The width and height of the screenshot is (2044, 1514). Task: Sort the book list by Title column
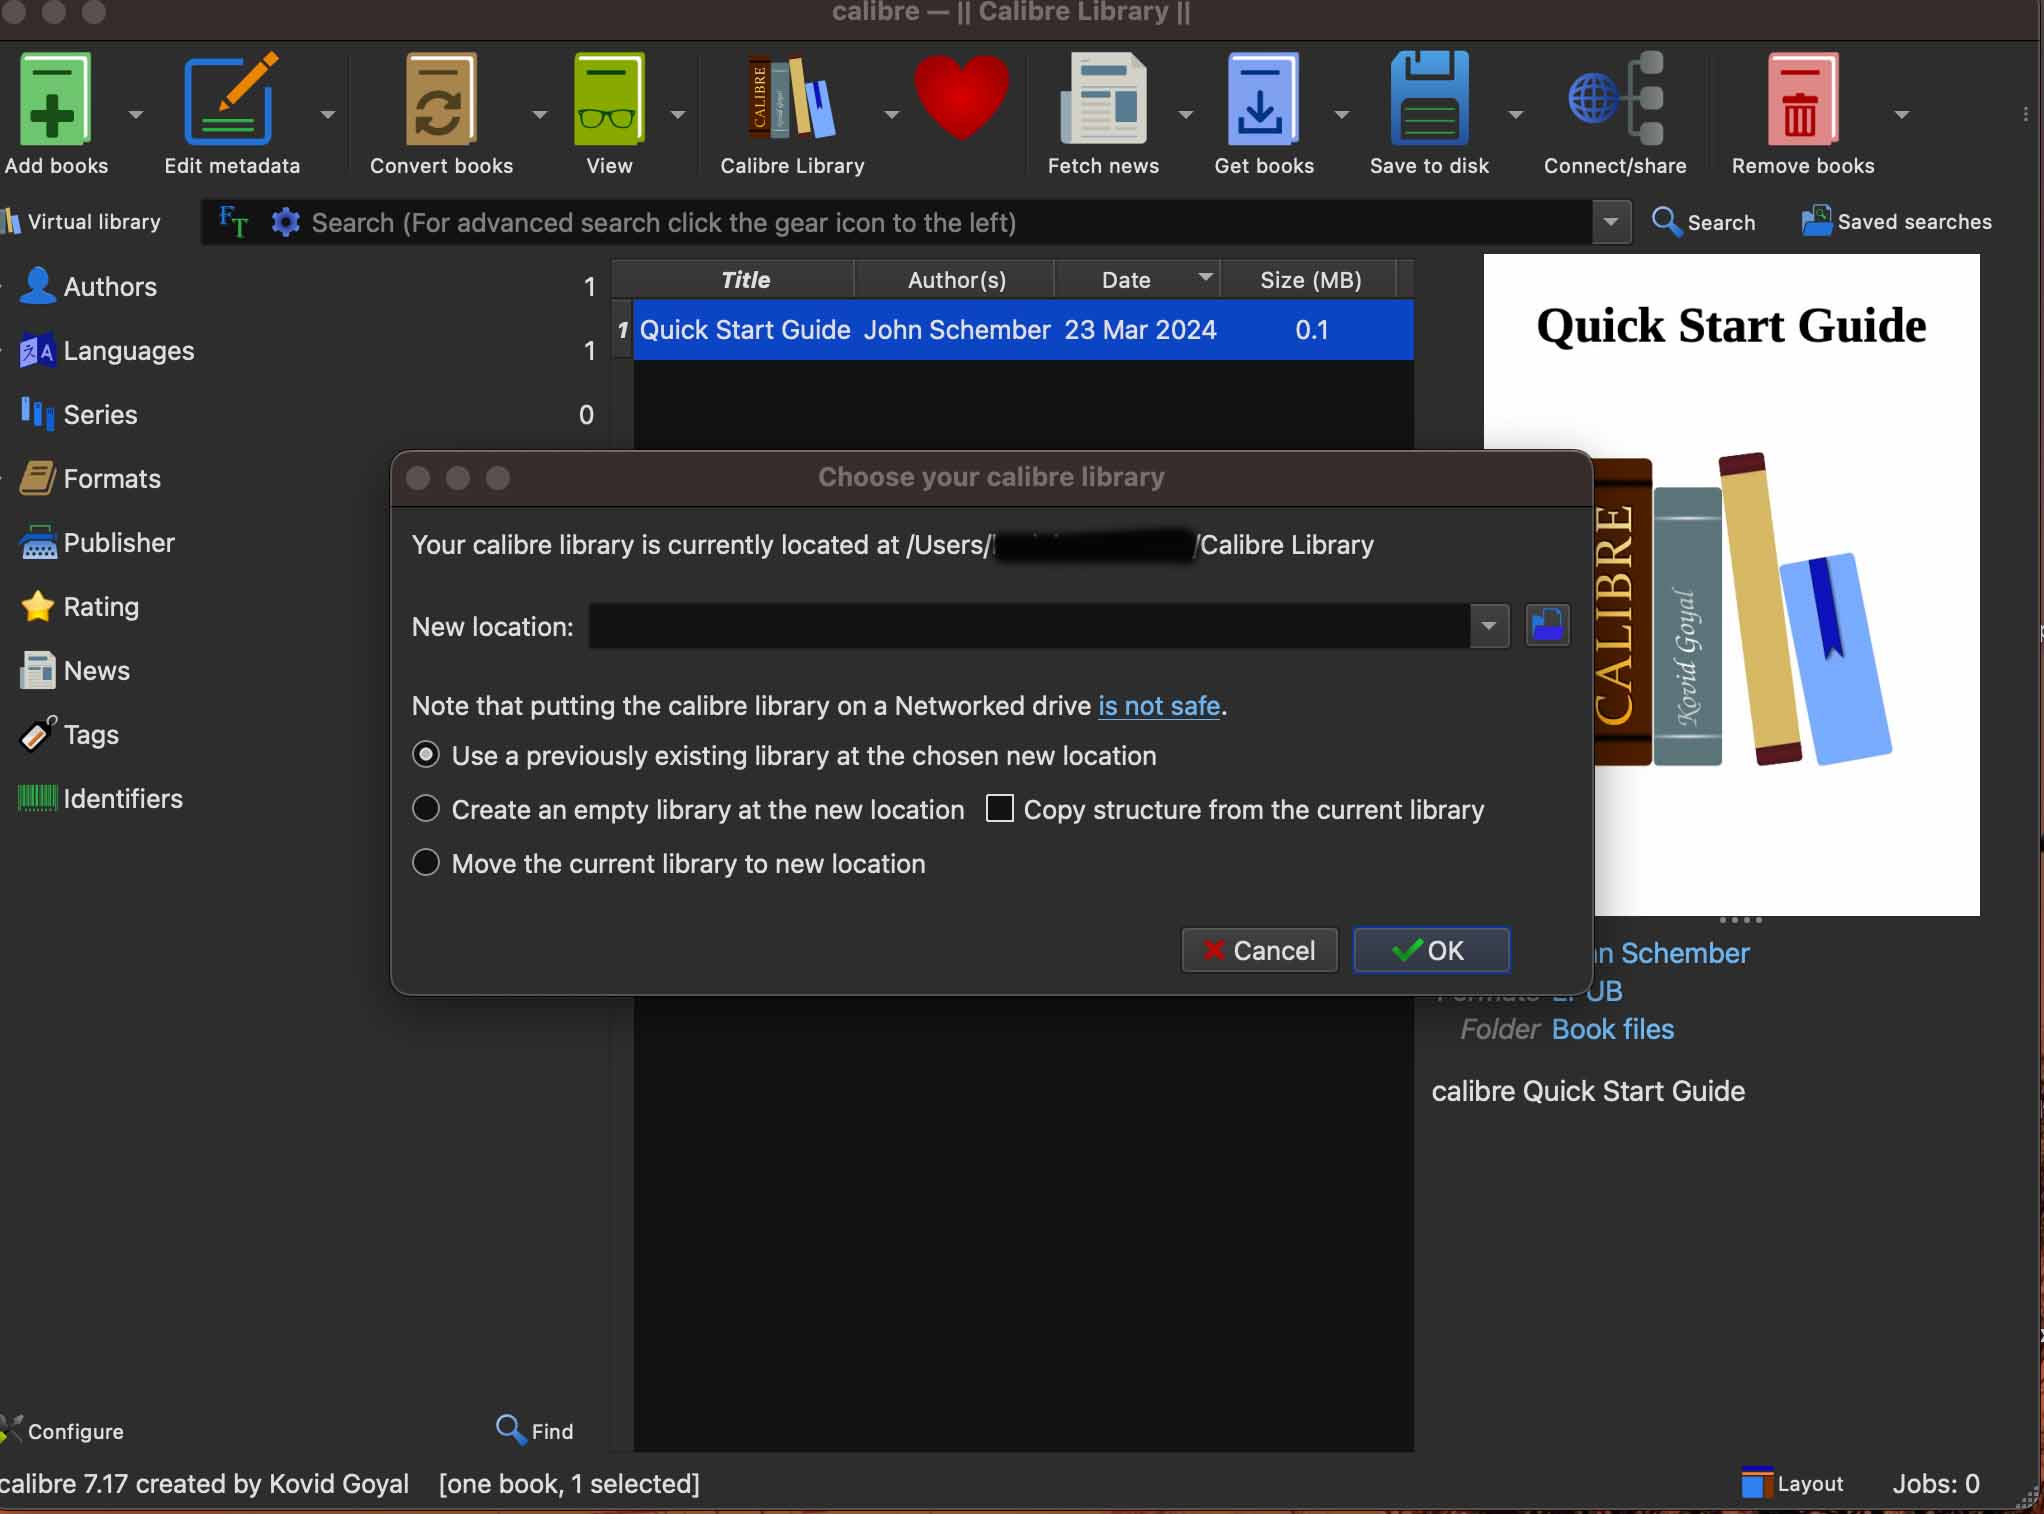click(745, 280)
